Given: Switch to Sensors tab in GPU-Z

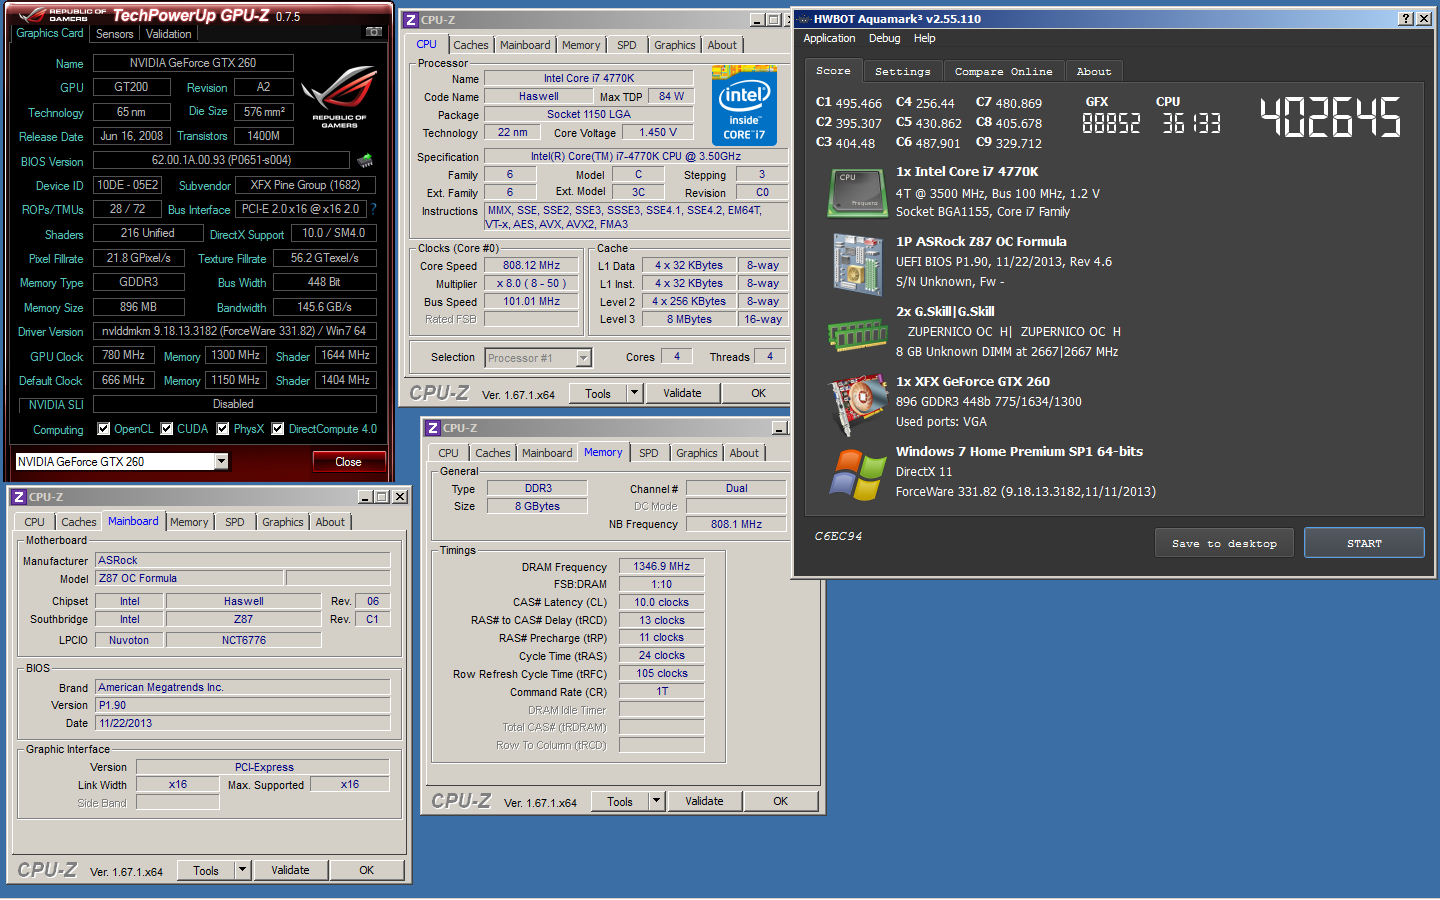Looking at the screenshot, I should coord(114,34).
